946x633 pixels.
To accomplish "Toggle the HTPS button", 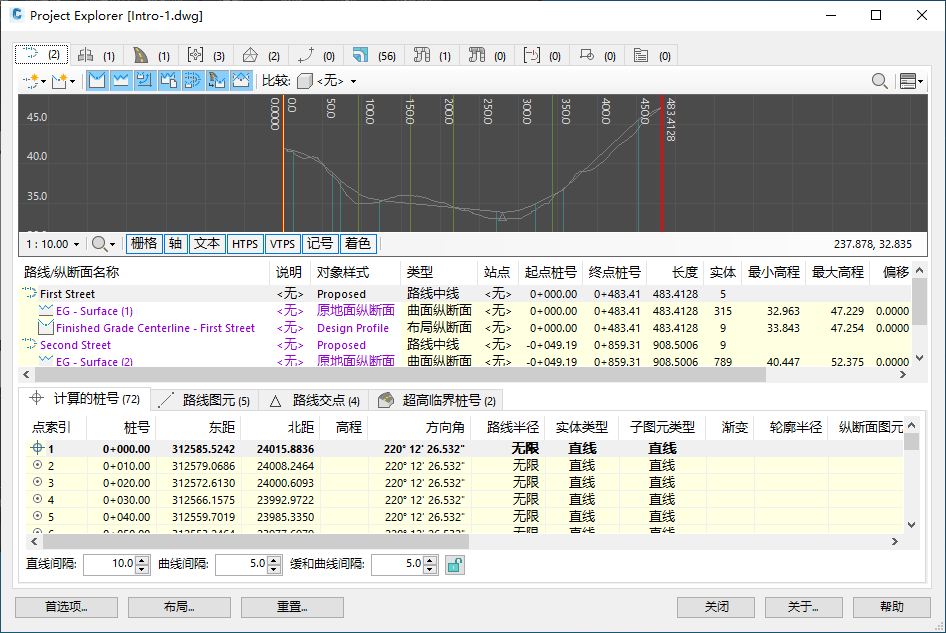I will click(245, 244).
